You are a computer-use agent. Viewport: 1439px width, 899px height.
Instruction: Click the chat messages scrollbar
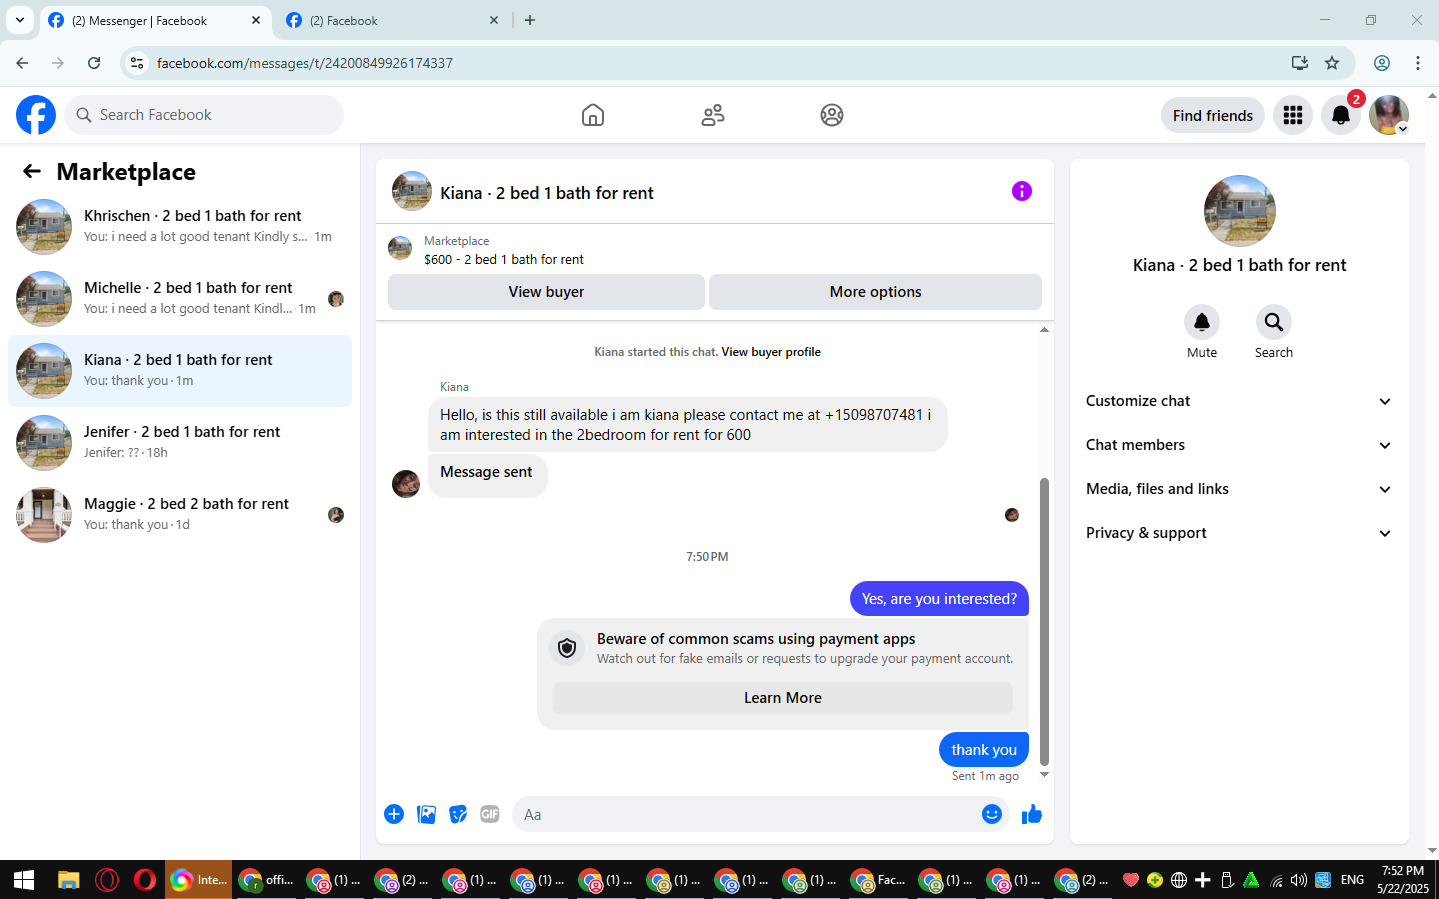[x=1044, y=620]
